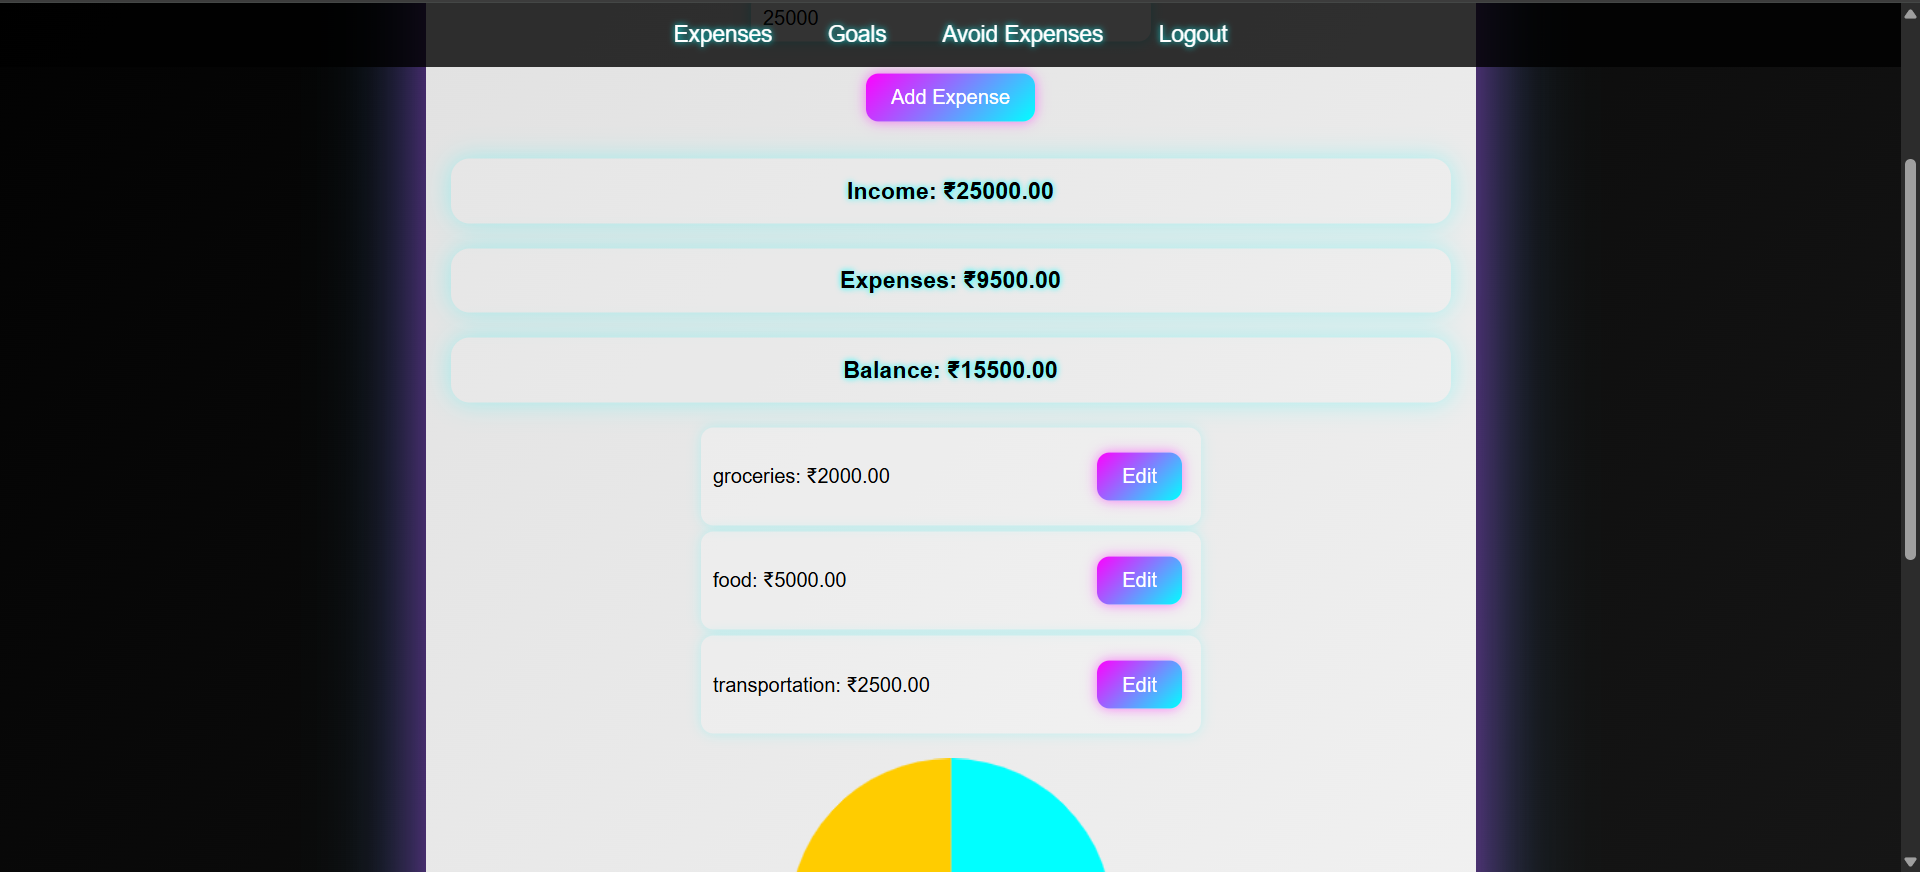Image resolution: width=1920 pixels, height=872 pixels.
Task: Click the transportation ₹2500.00 entry text
Action: [x=821, y=685]
